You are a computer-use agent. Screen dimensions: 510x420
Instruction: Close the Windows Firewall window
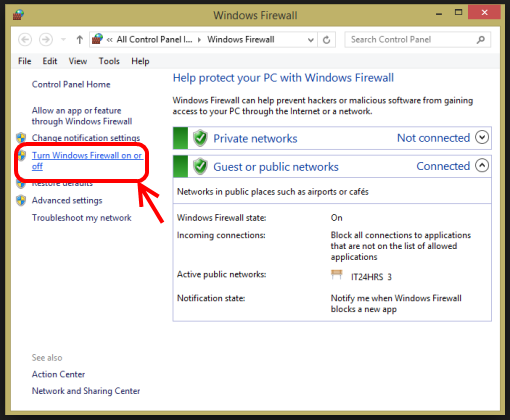[484, 13]
